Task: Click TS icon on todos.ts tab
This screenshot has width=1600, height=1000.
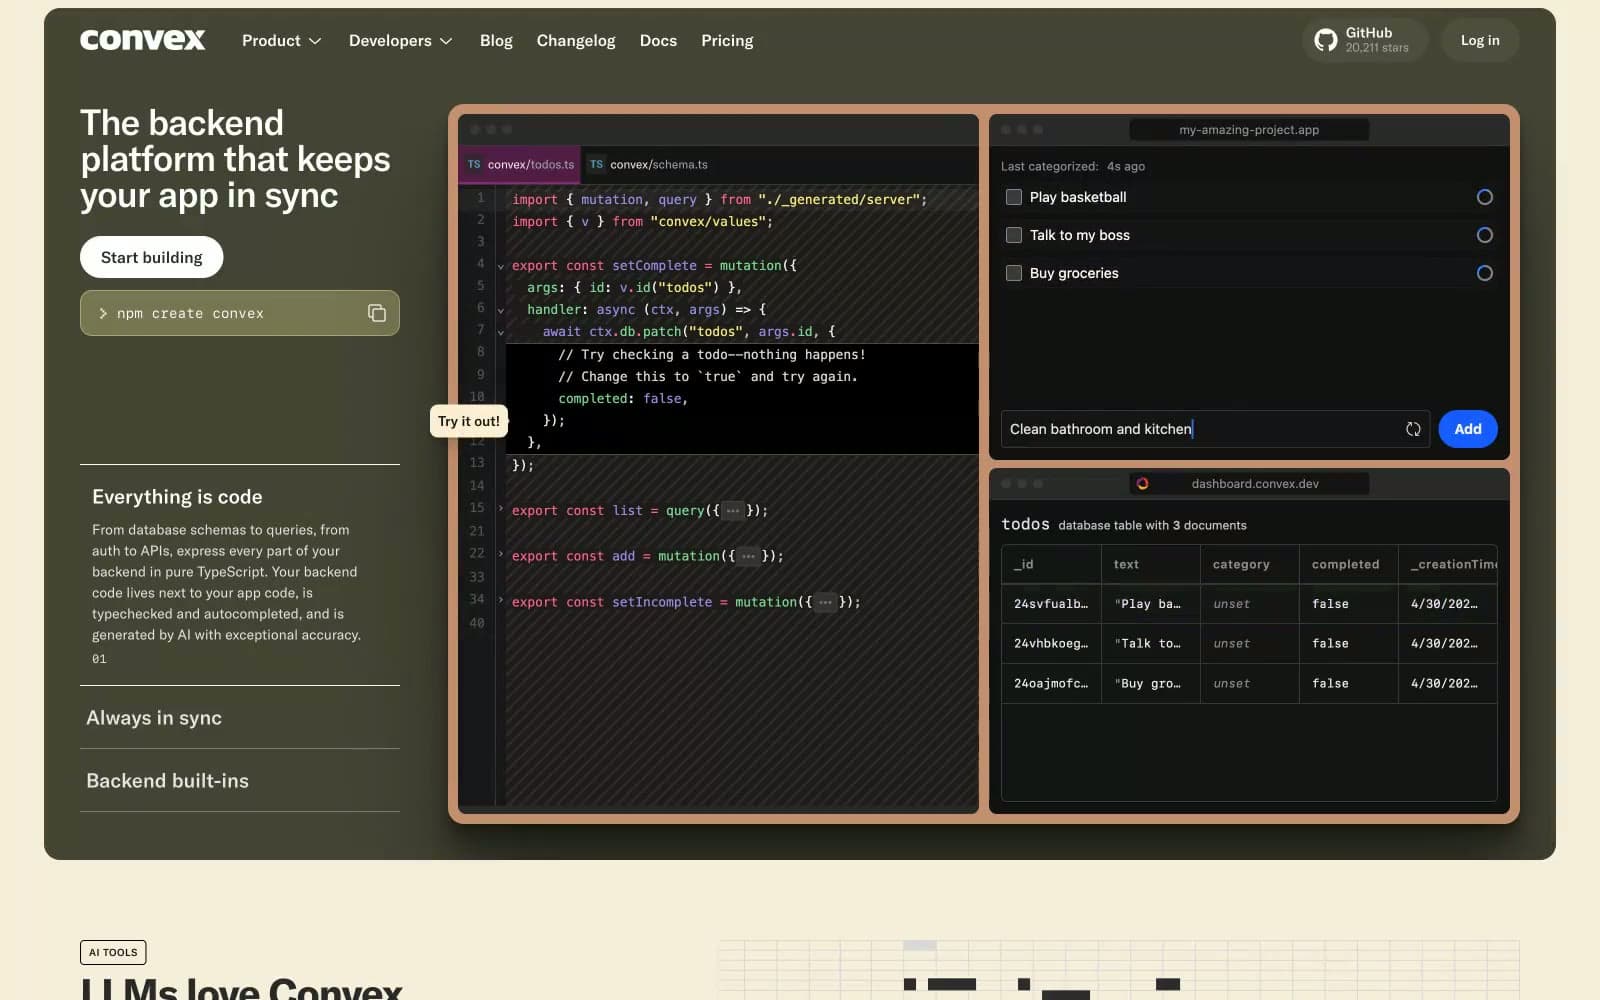Action: click(474, 164)
